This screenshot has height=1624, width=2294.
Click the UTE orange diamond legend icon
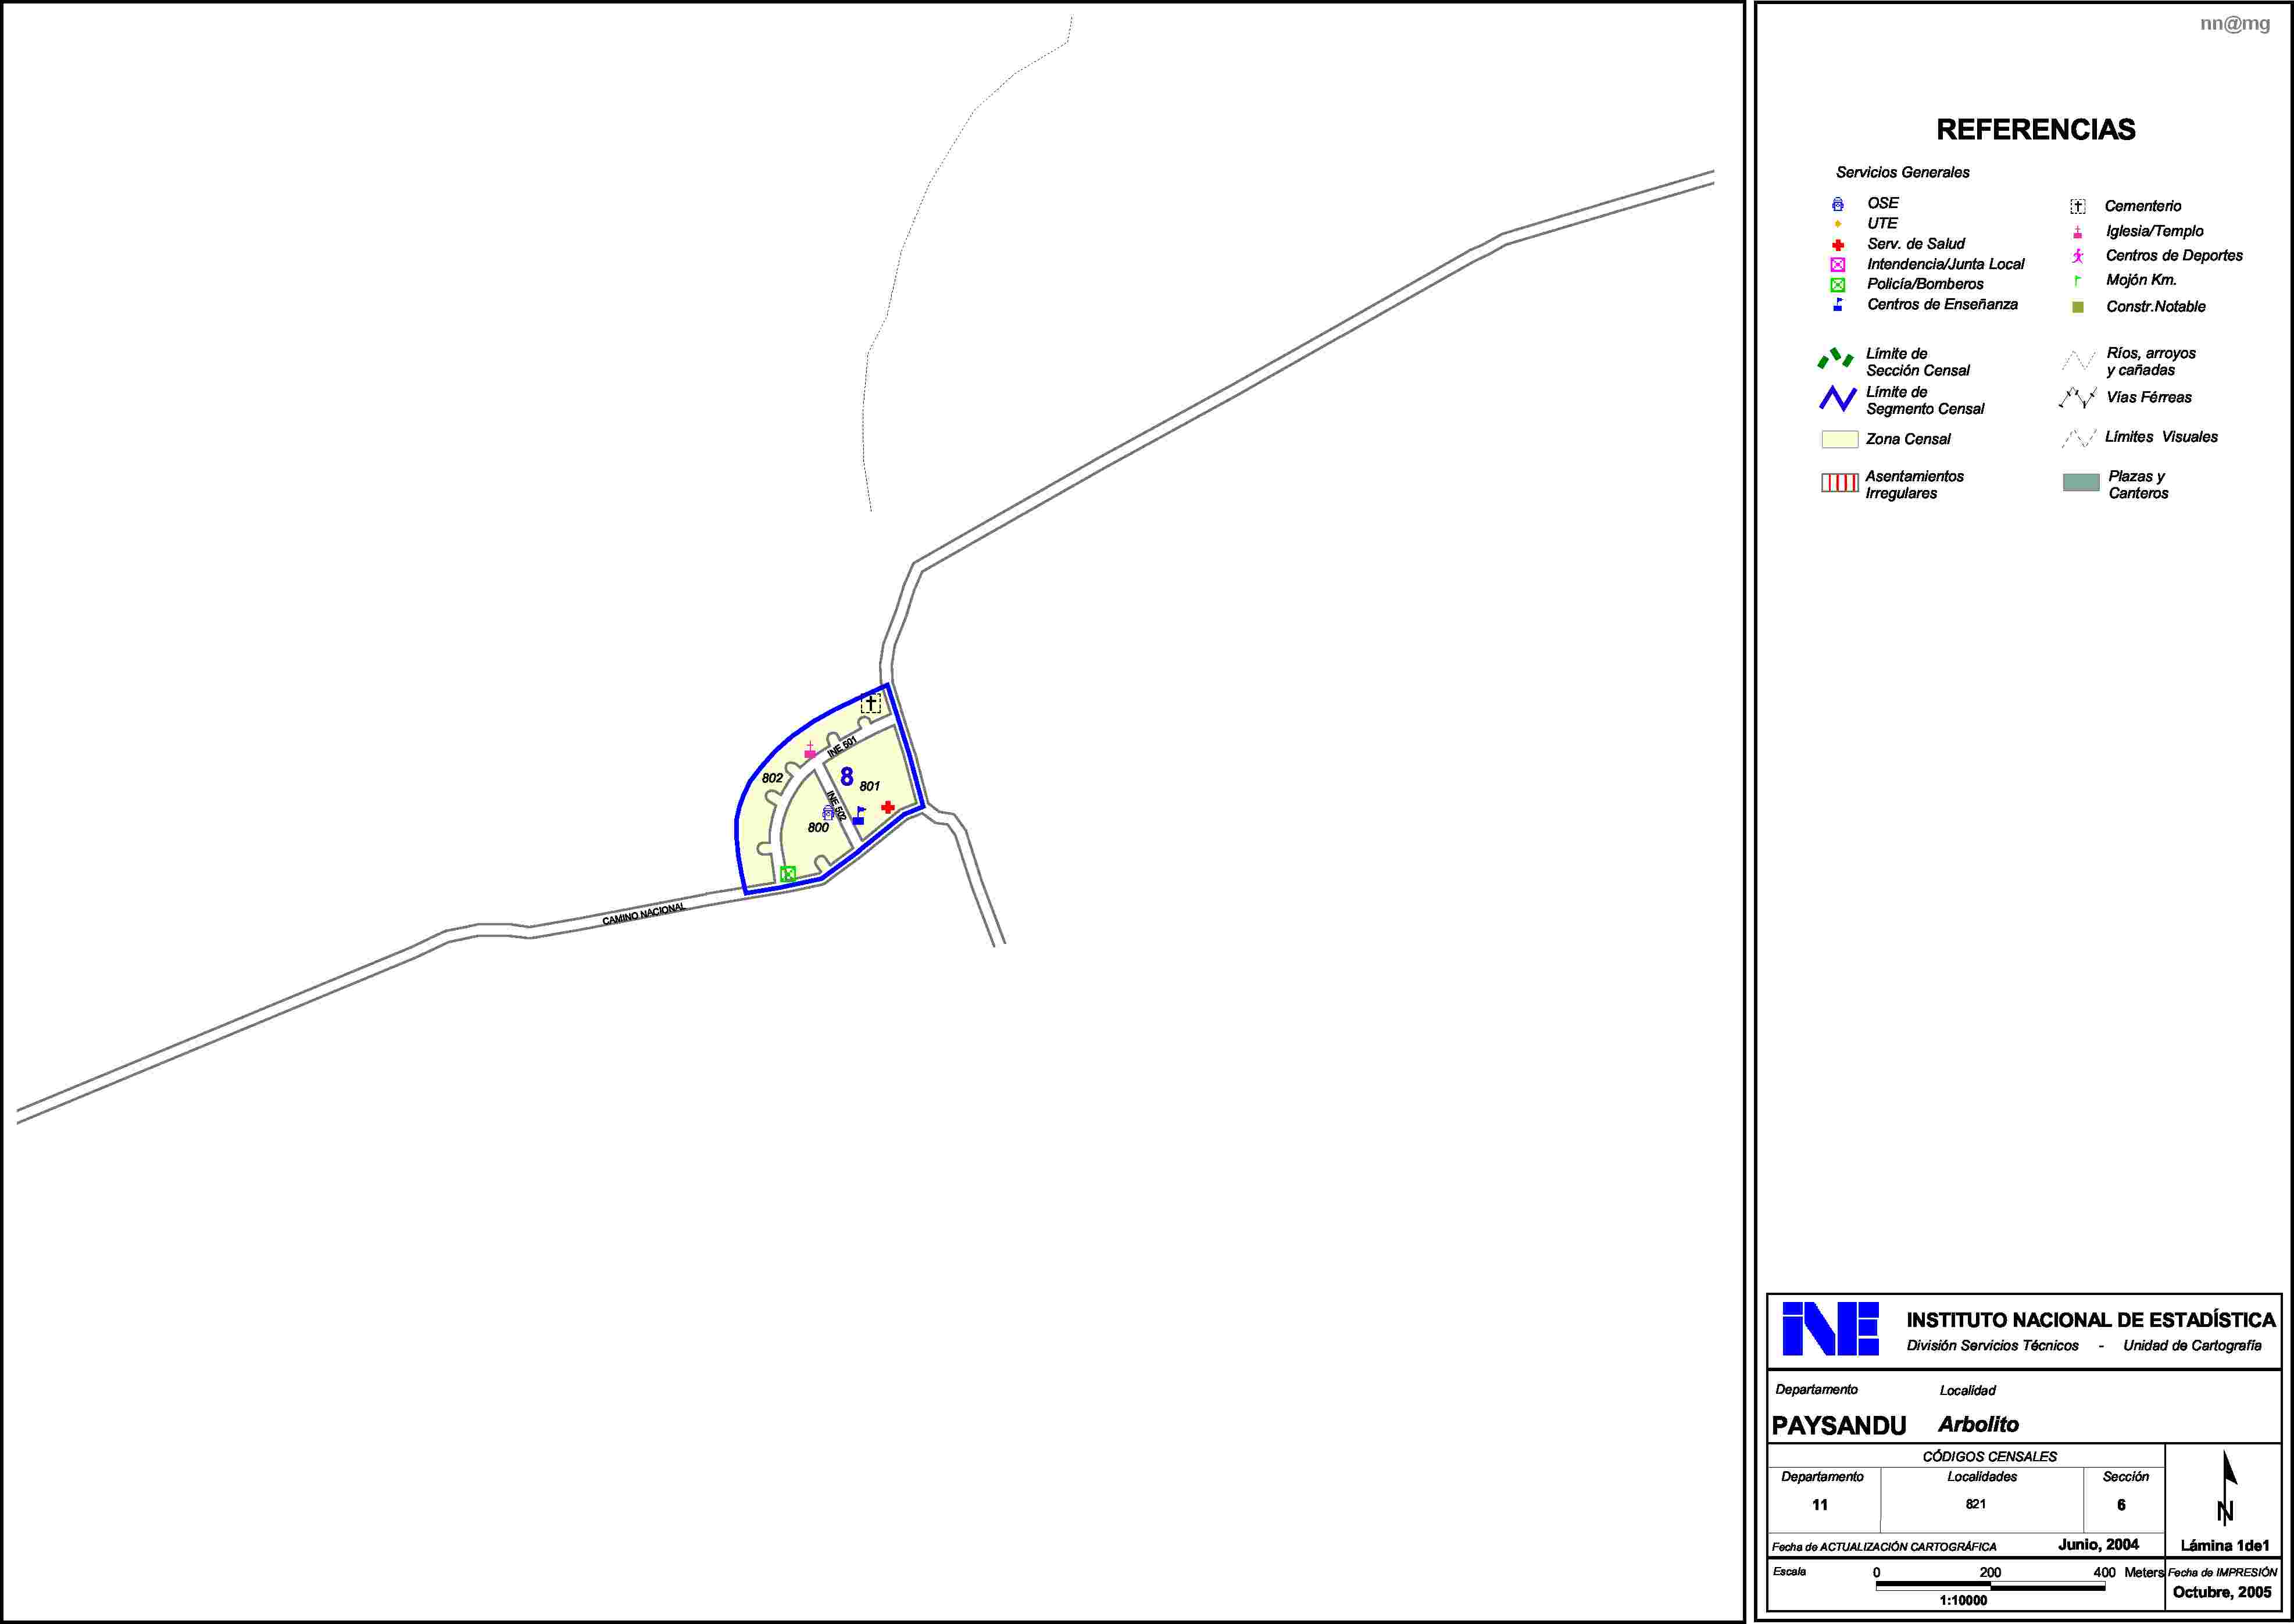(x=1837, y=224)
